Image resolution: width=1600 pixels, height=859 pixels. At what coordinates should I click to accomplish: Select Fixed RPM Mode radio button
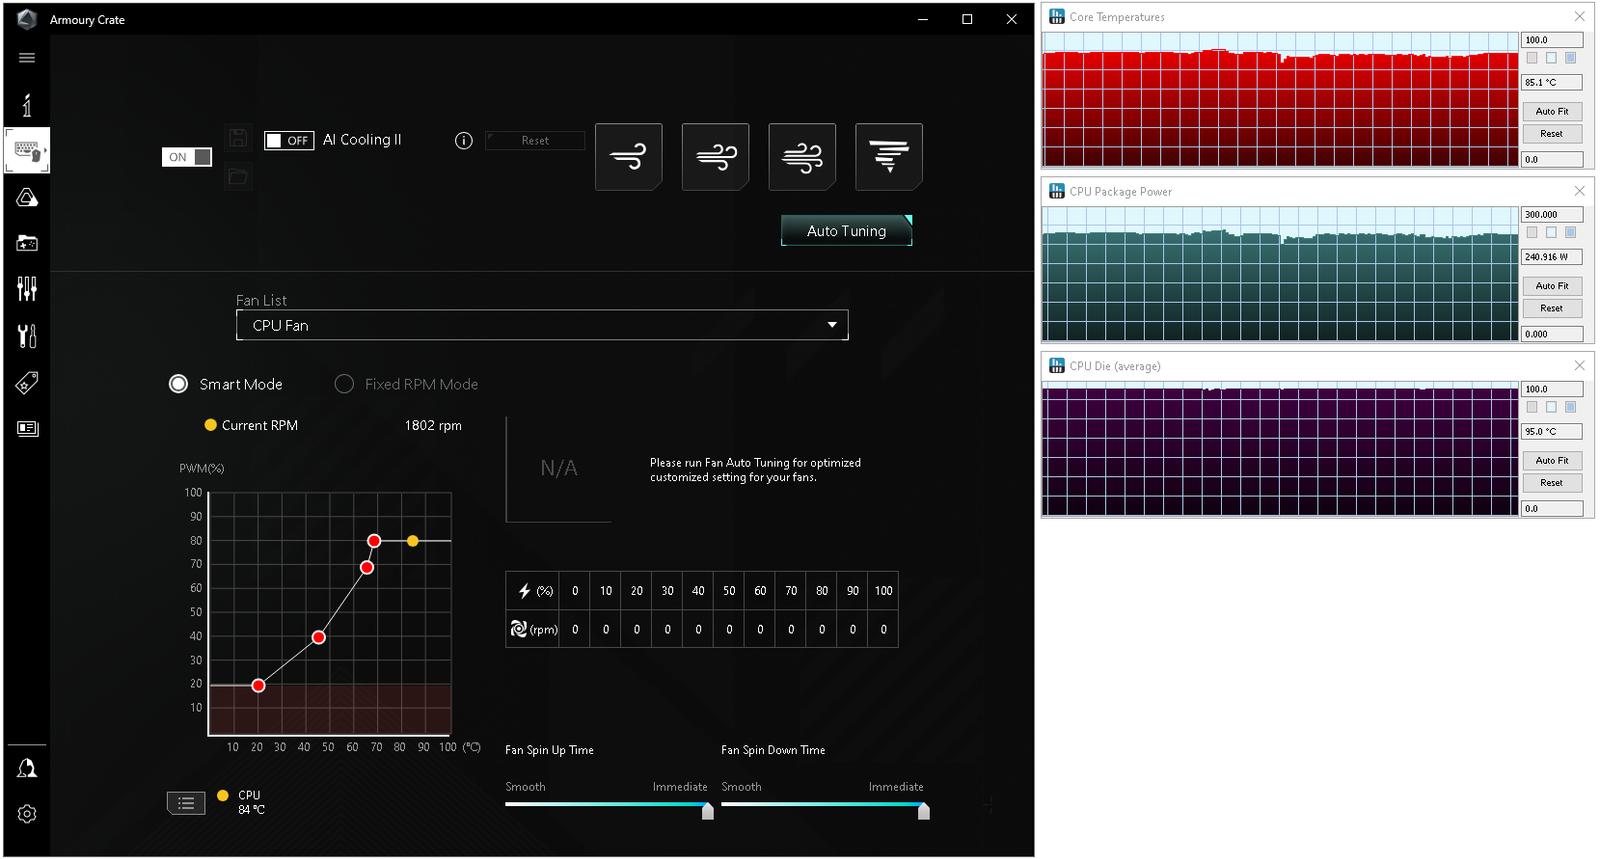coord(344,384)
